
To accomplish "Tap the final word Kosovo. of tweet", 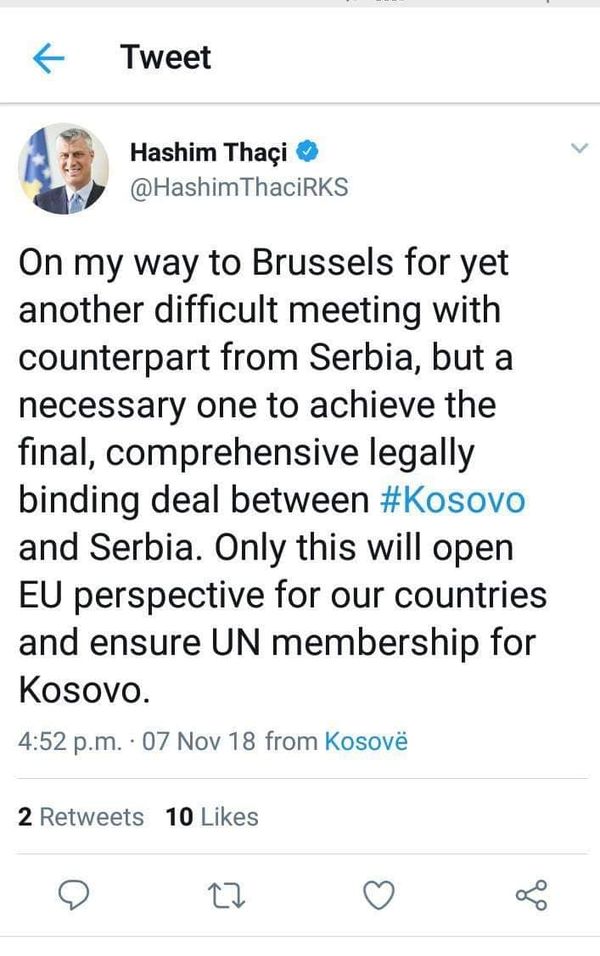I will click(84, 690).
